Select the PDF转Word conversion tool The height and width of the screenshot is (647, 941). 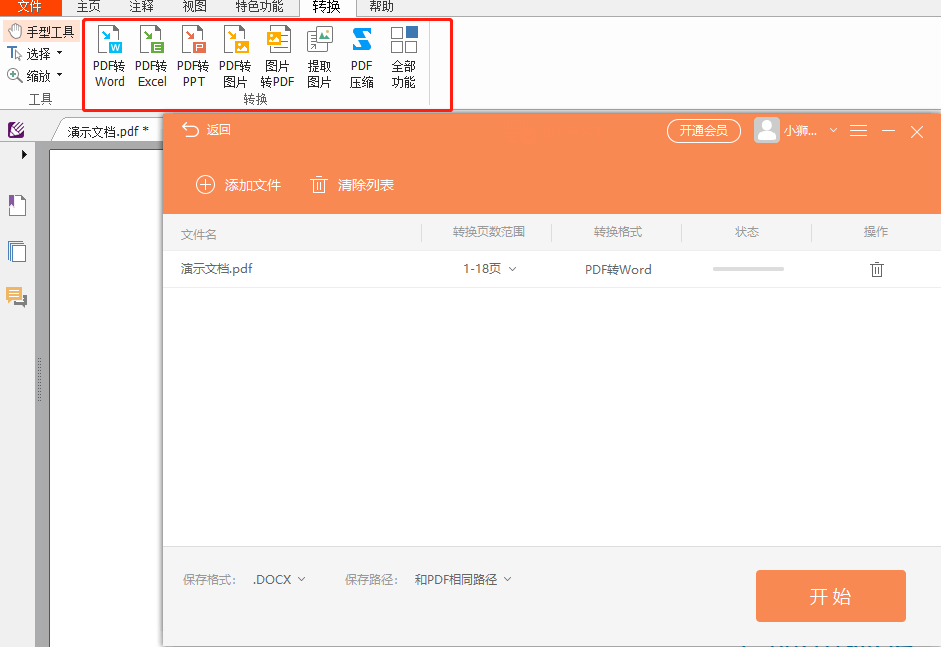click(109, 55)
